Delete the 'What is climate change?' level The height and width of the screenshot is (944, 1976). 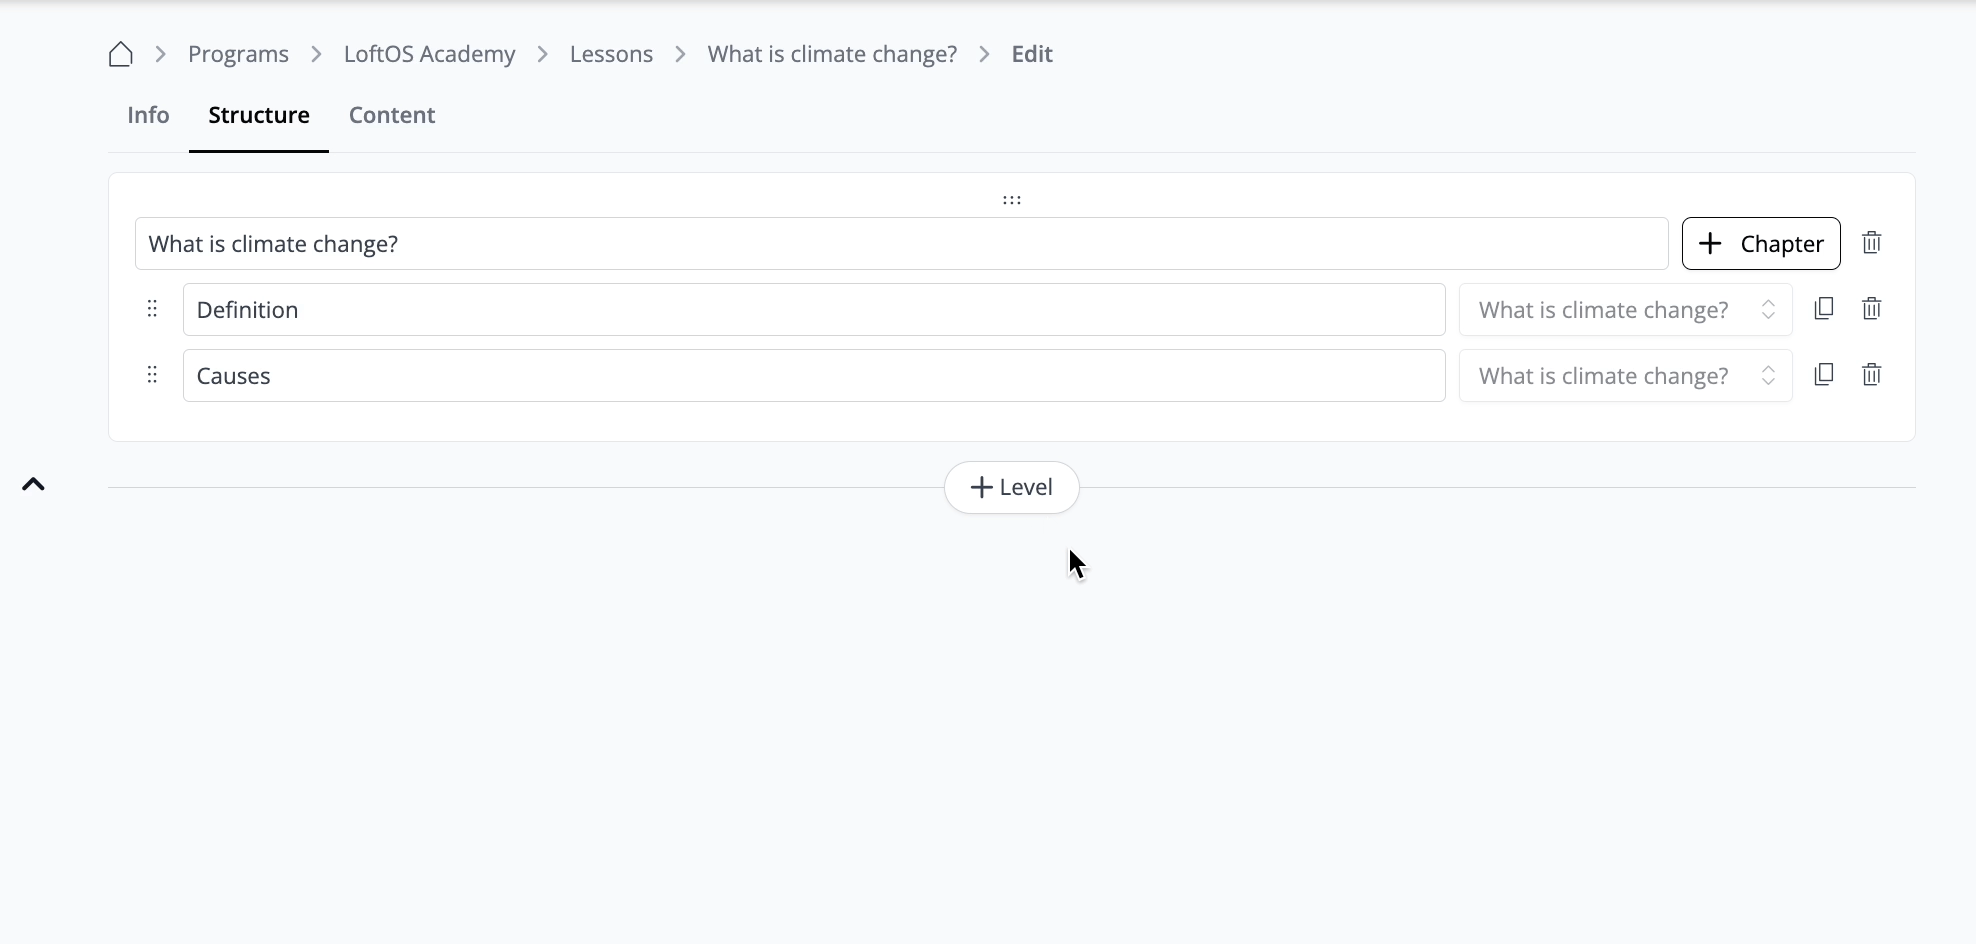pos(1871,243)
